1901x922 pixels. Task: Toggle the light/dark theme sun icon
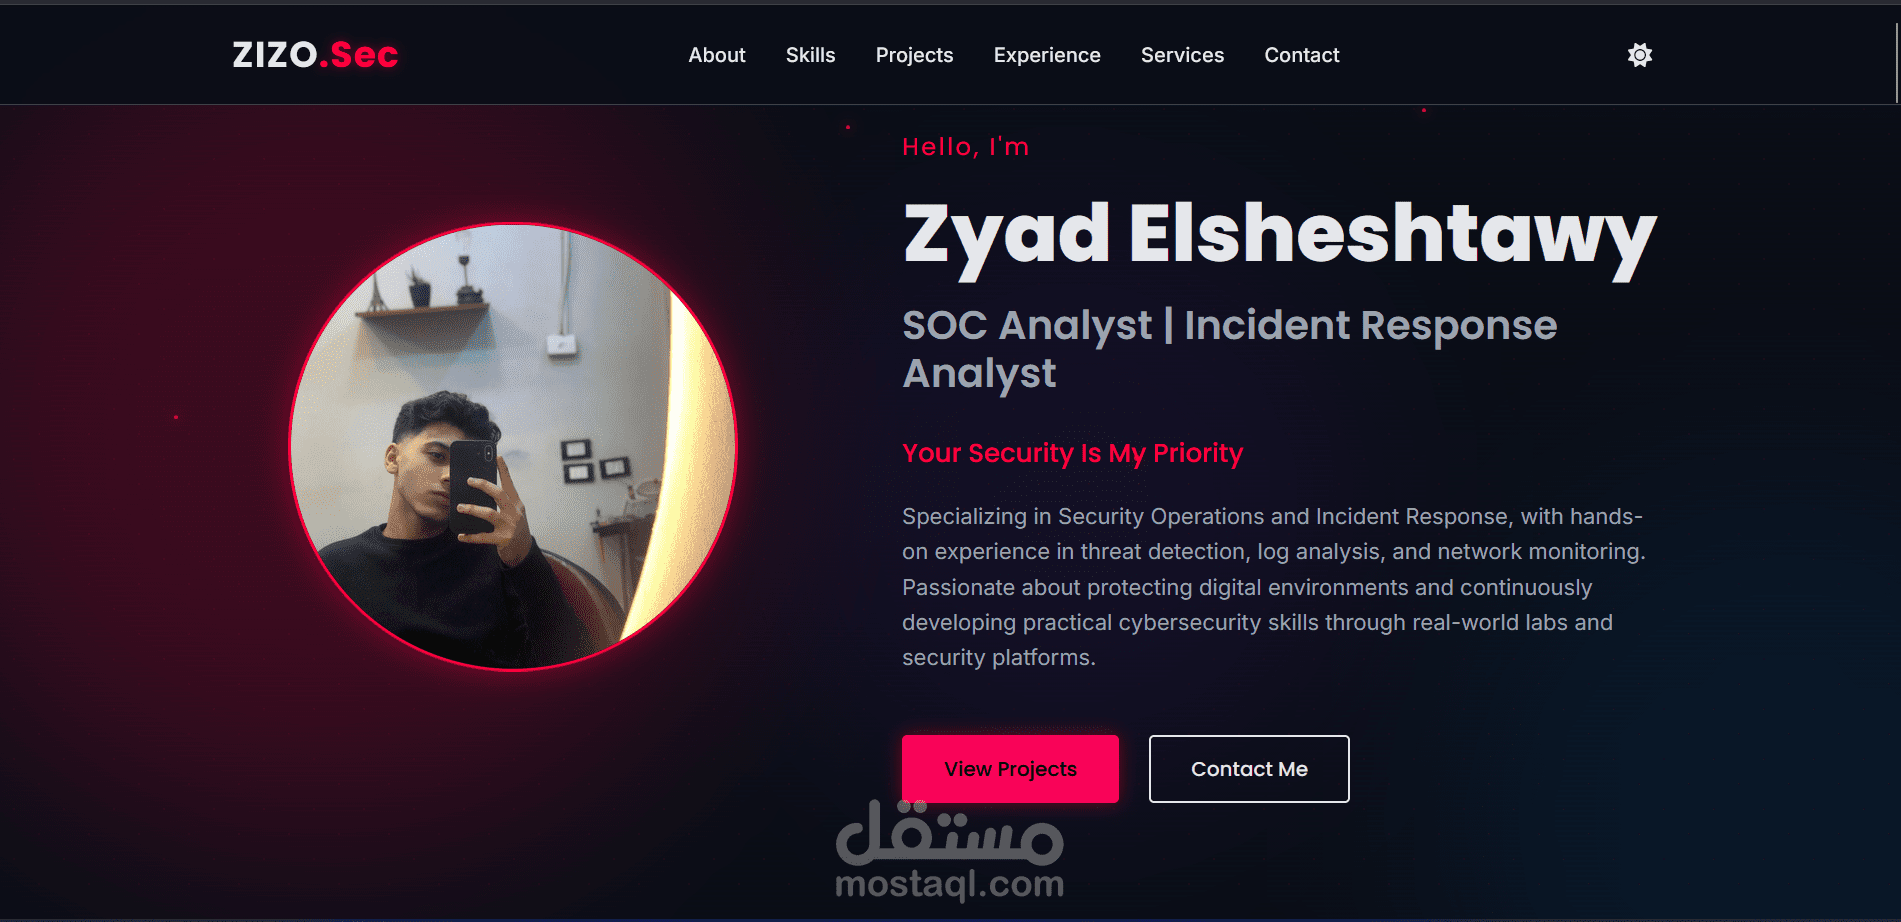click(x=1639, y=55)
